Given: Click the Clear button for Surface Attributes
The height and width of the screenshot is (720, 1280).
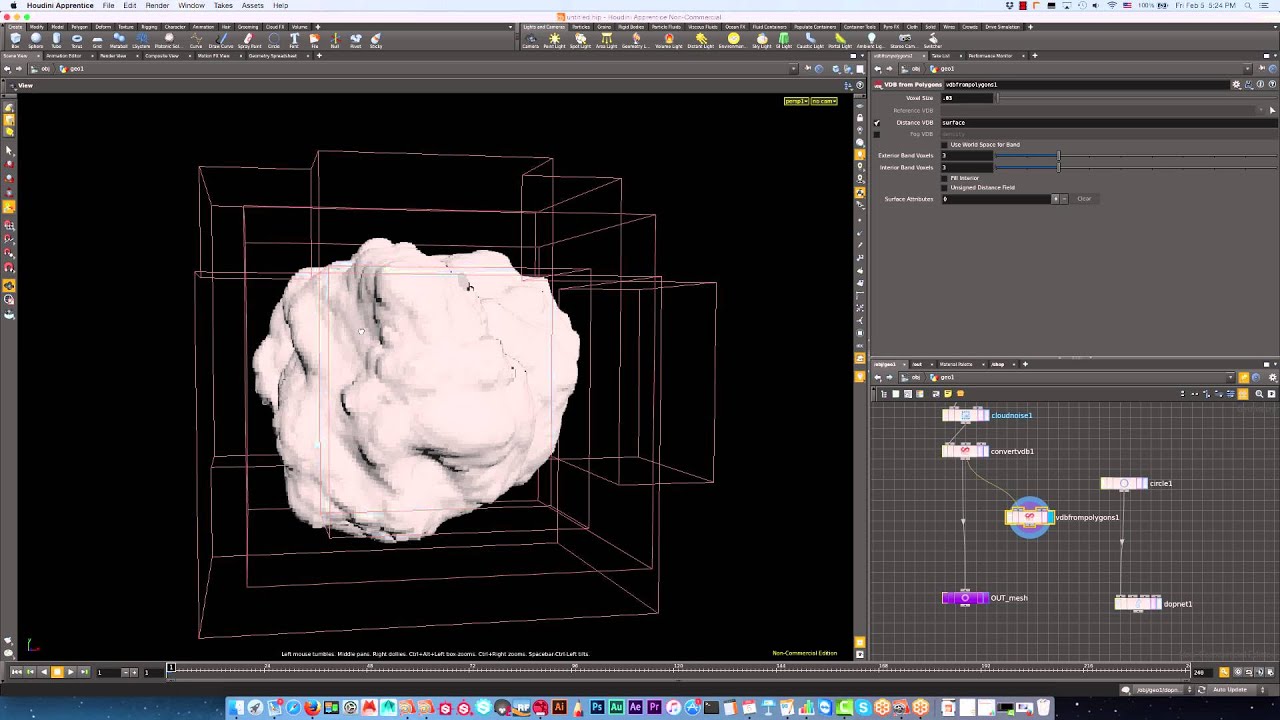Looking at the screenshot, I should 1084,199.
